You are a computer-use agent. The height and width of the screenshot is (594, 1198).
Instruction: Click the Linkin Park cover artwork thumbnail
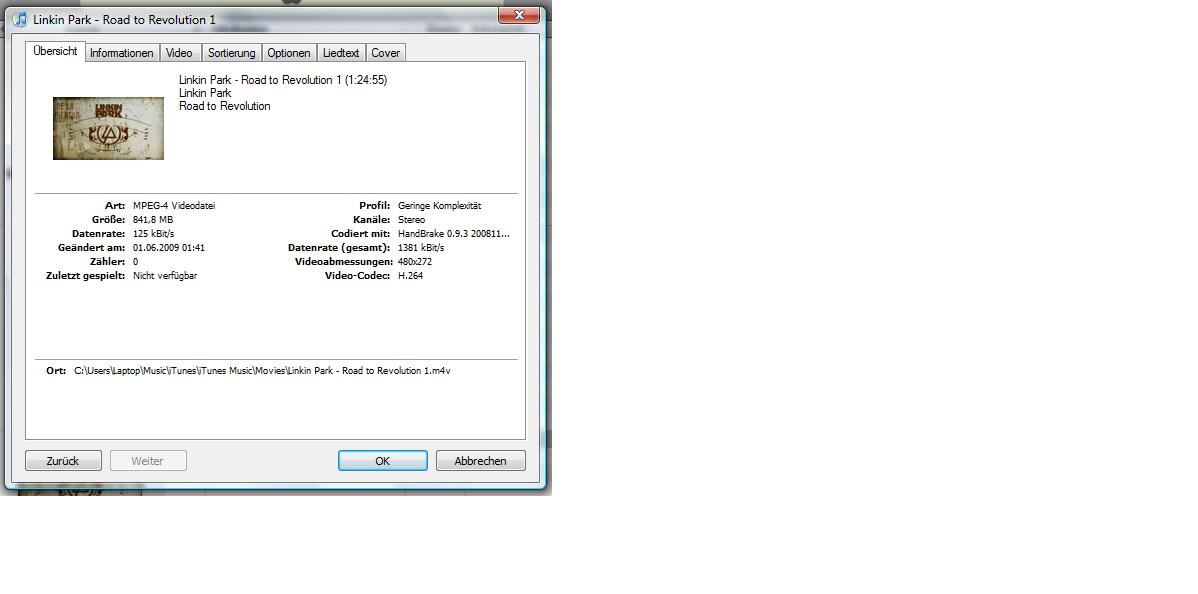click(x=108, y=128)
